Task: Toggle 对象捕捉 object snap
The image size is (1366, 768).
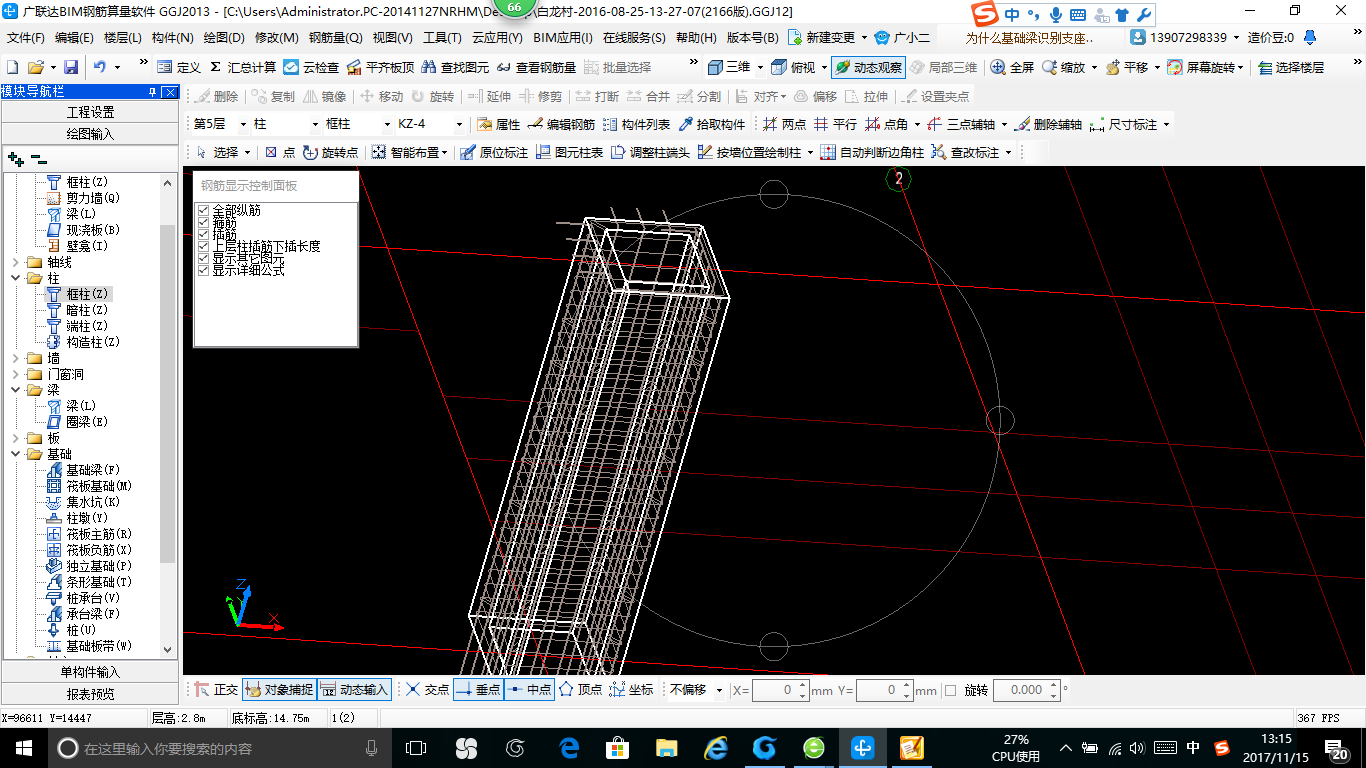Action: coord(279,690)
